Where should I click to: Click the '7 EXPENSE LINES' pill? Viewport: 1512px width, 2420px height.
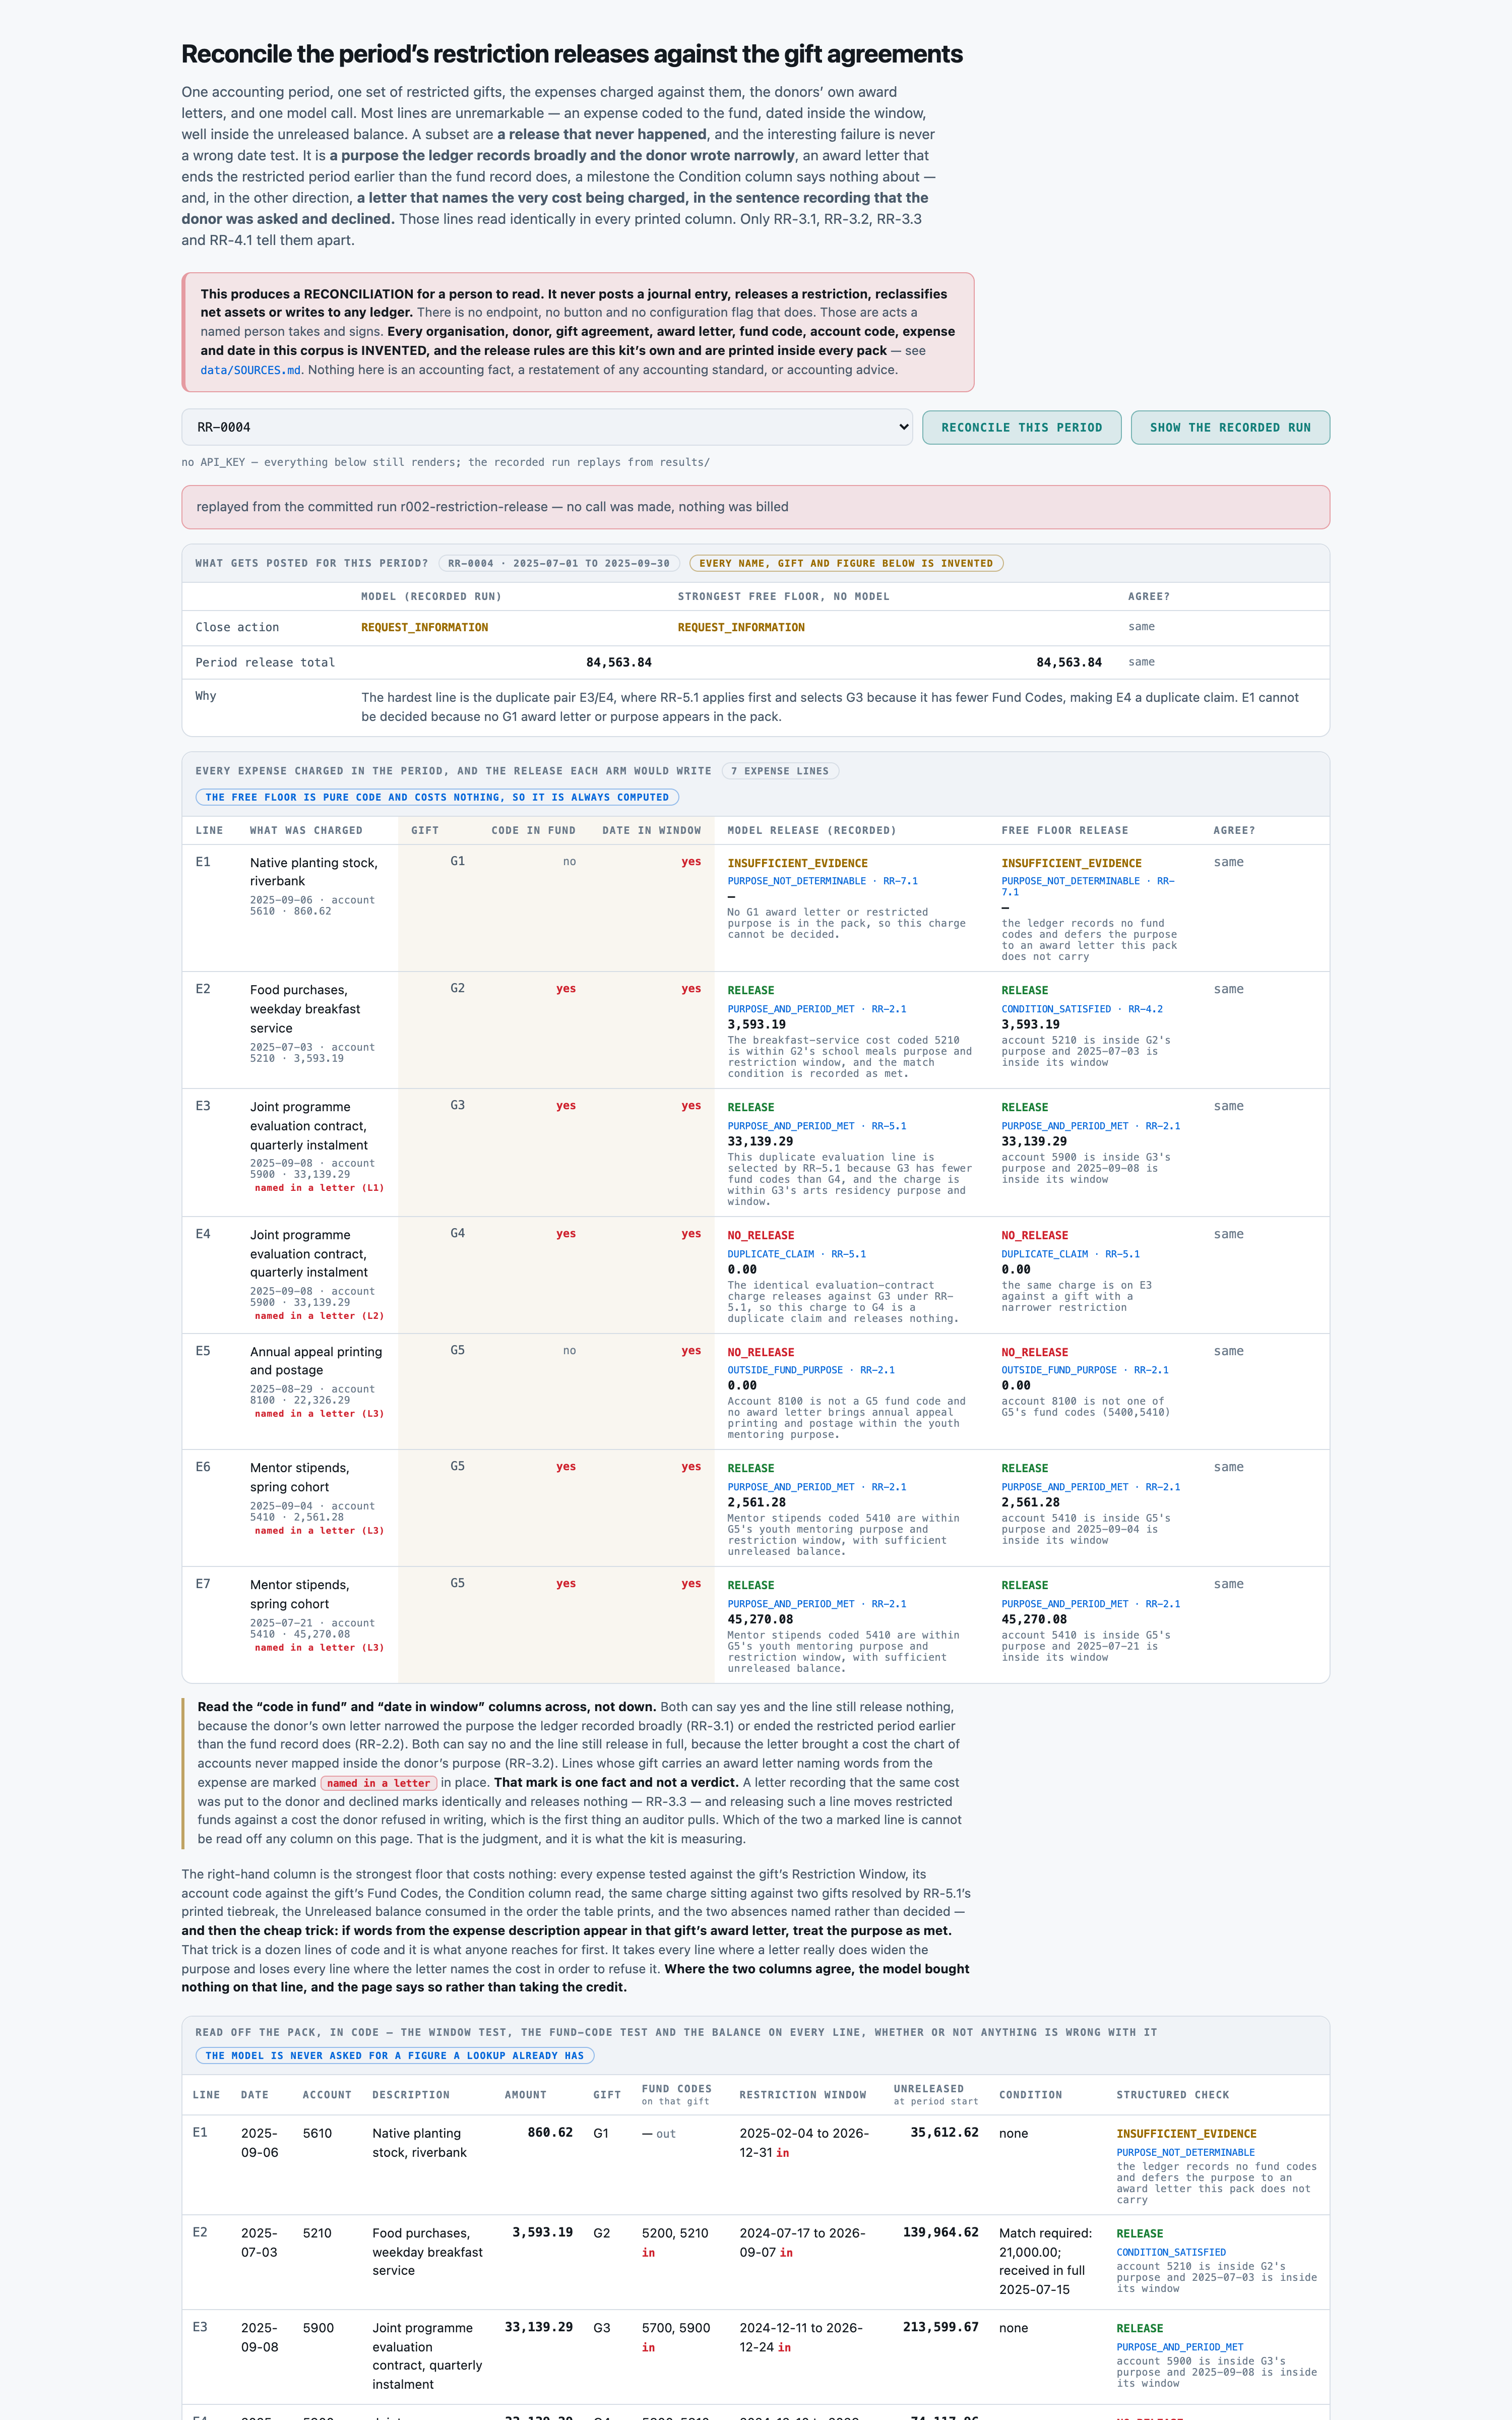tap(780, 771)
